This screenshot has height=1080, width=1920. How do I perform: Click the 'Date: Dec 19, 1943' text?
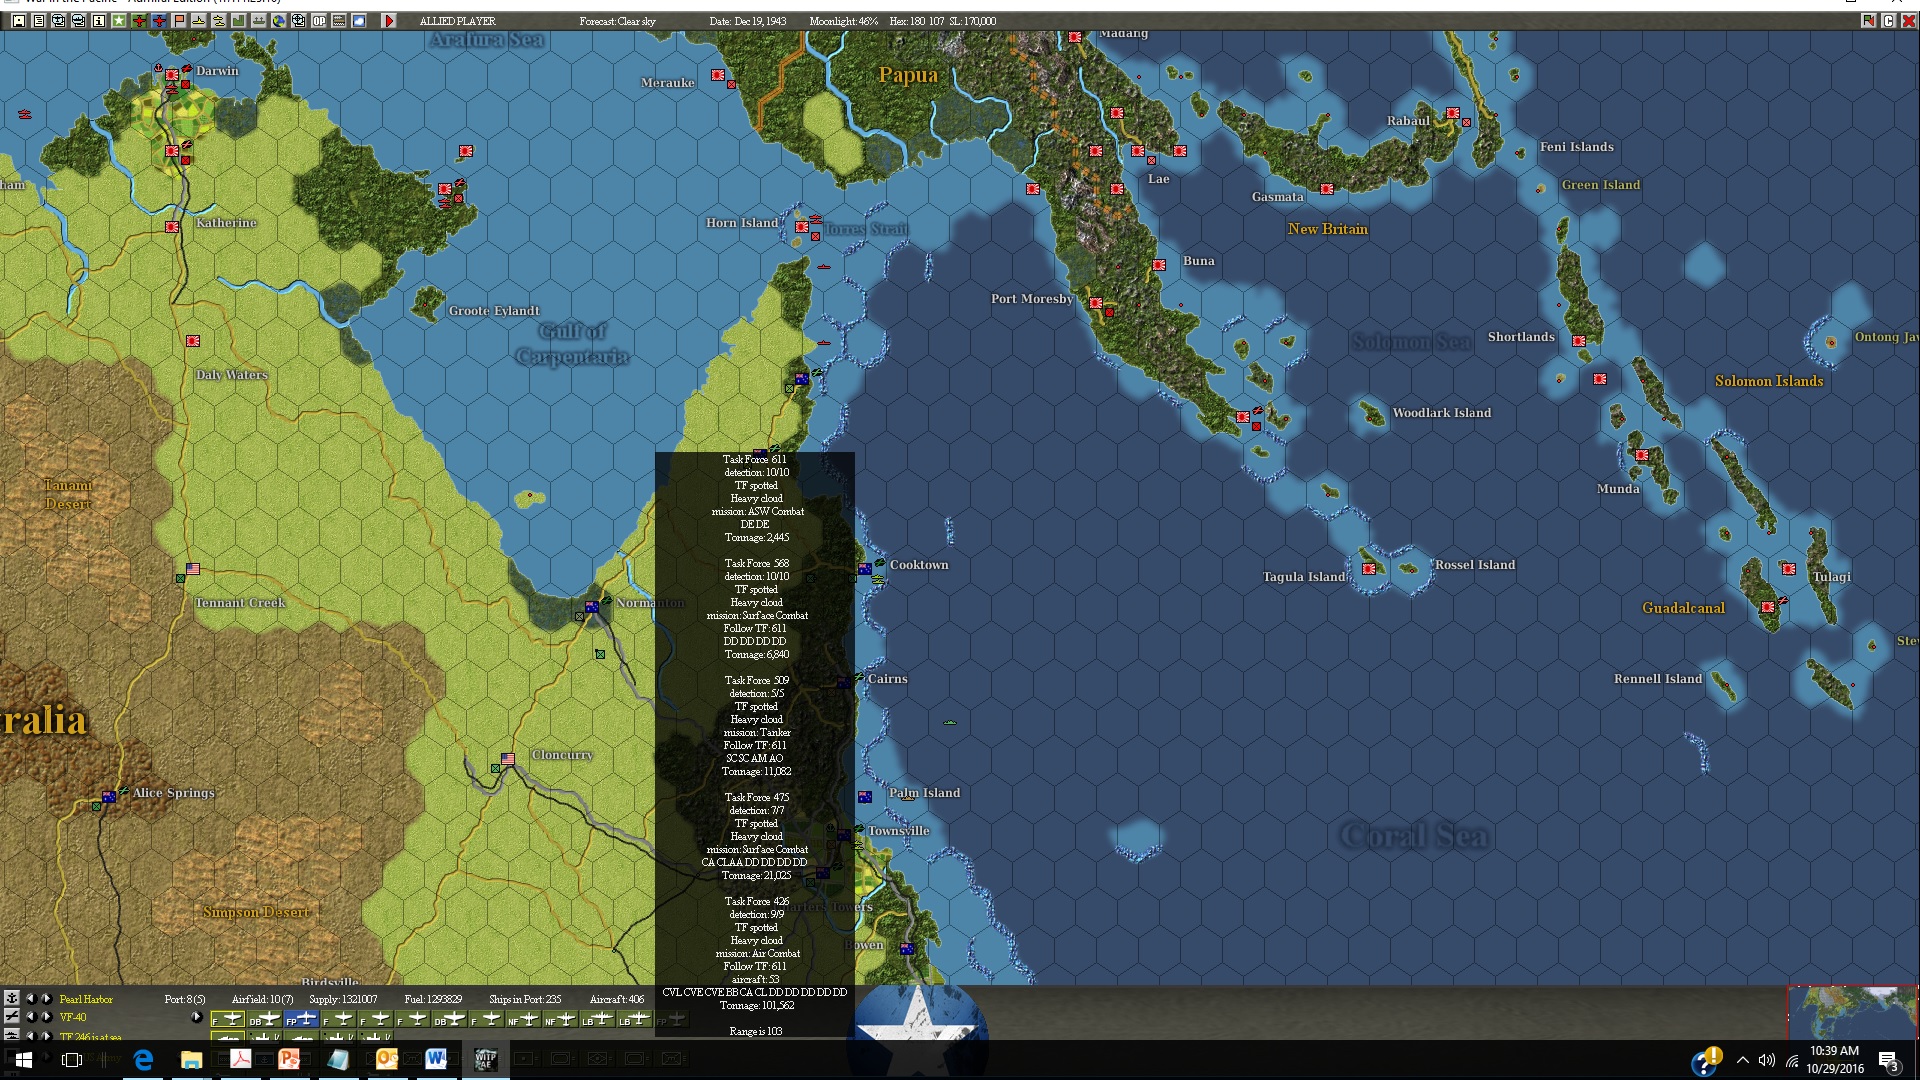tap(748, 21)
